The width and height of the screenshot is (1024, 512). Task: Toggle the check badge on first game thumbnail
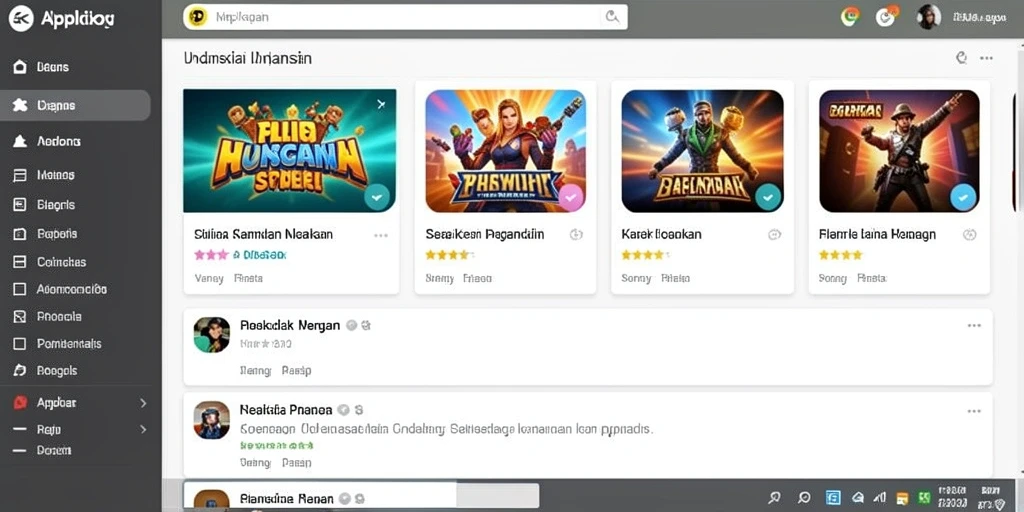coord(377,196)
